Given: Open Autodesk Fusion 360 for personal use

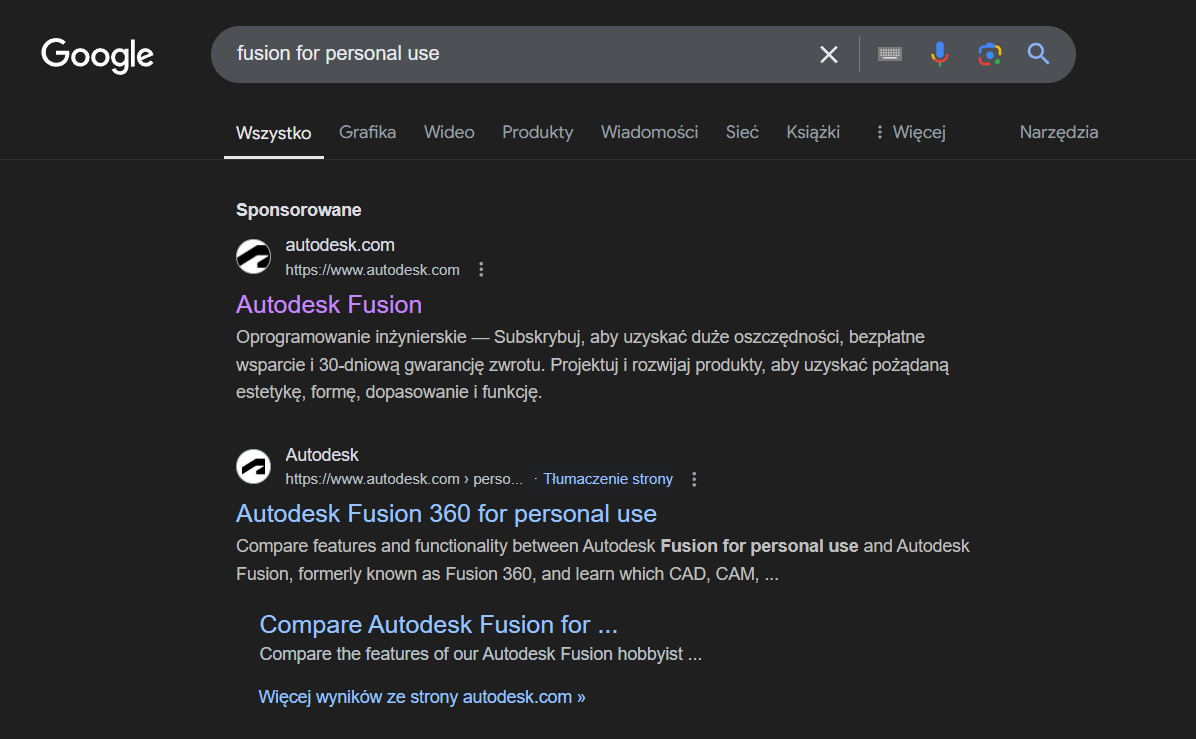Looking at the screenshot, I should point(446,513).
